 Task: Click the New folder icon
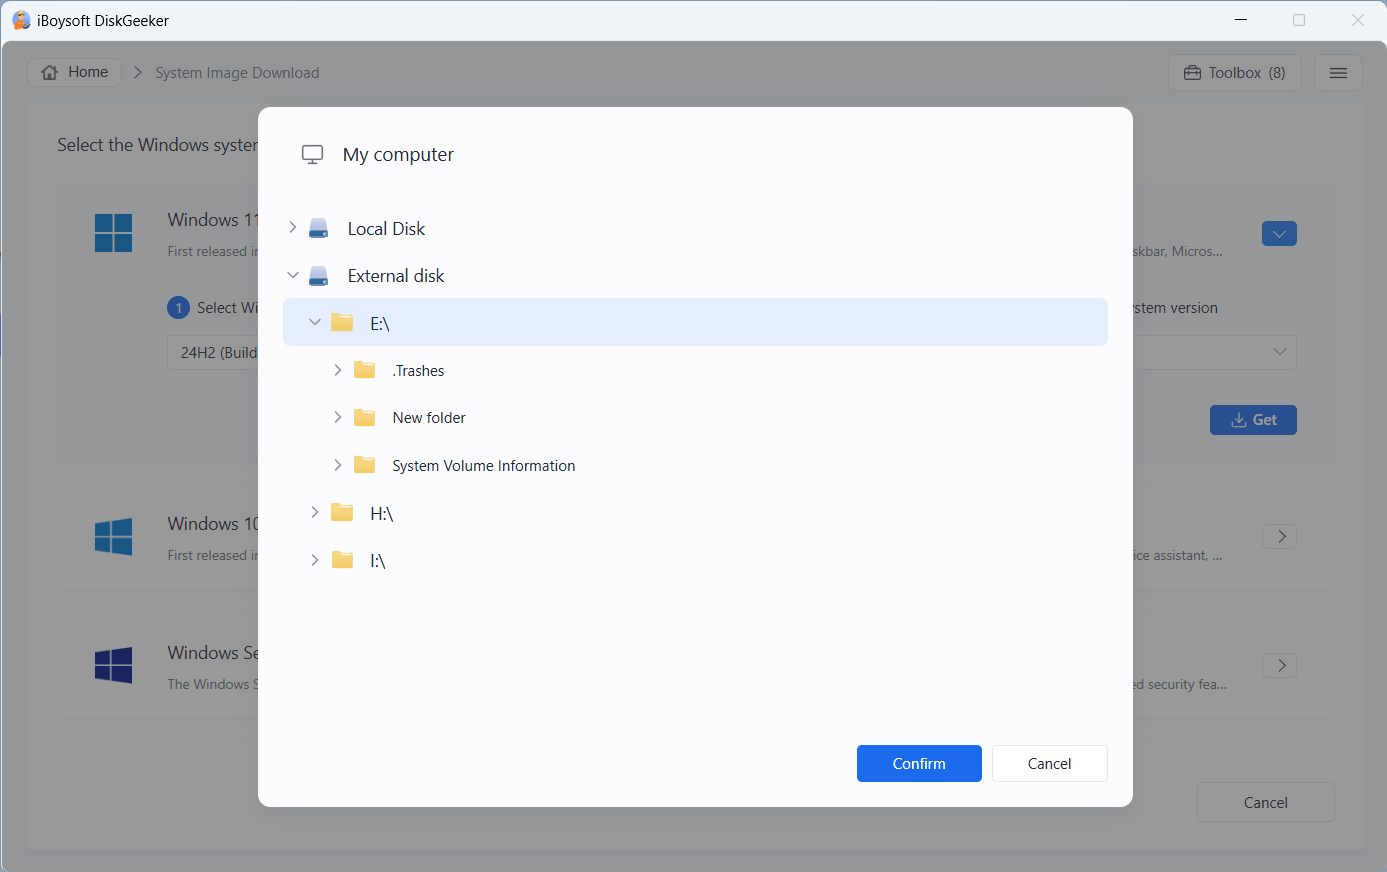pos(365,417)
